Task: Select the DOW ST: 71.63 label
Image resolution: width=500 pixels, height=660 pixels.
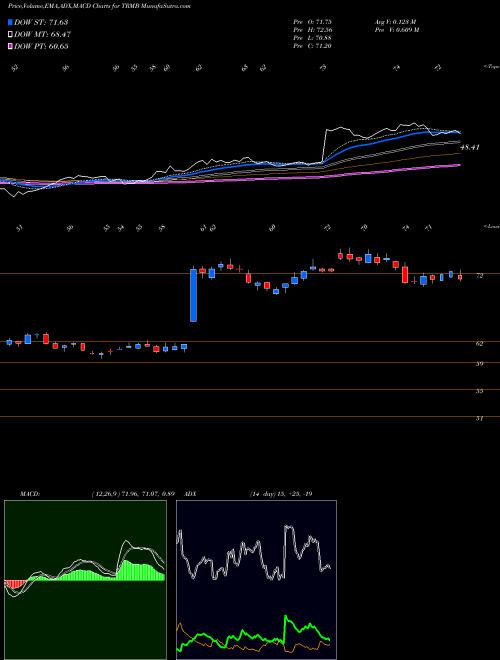Action: pos(41,22)
